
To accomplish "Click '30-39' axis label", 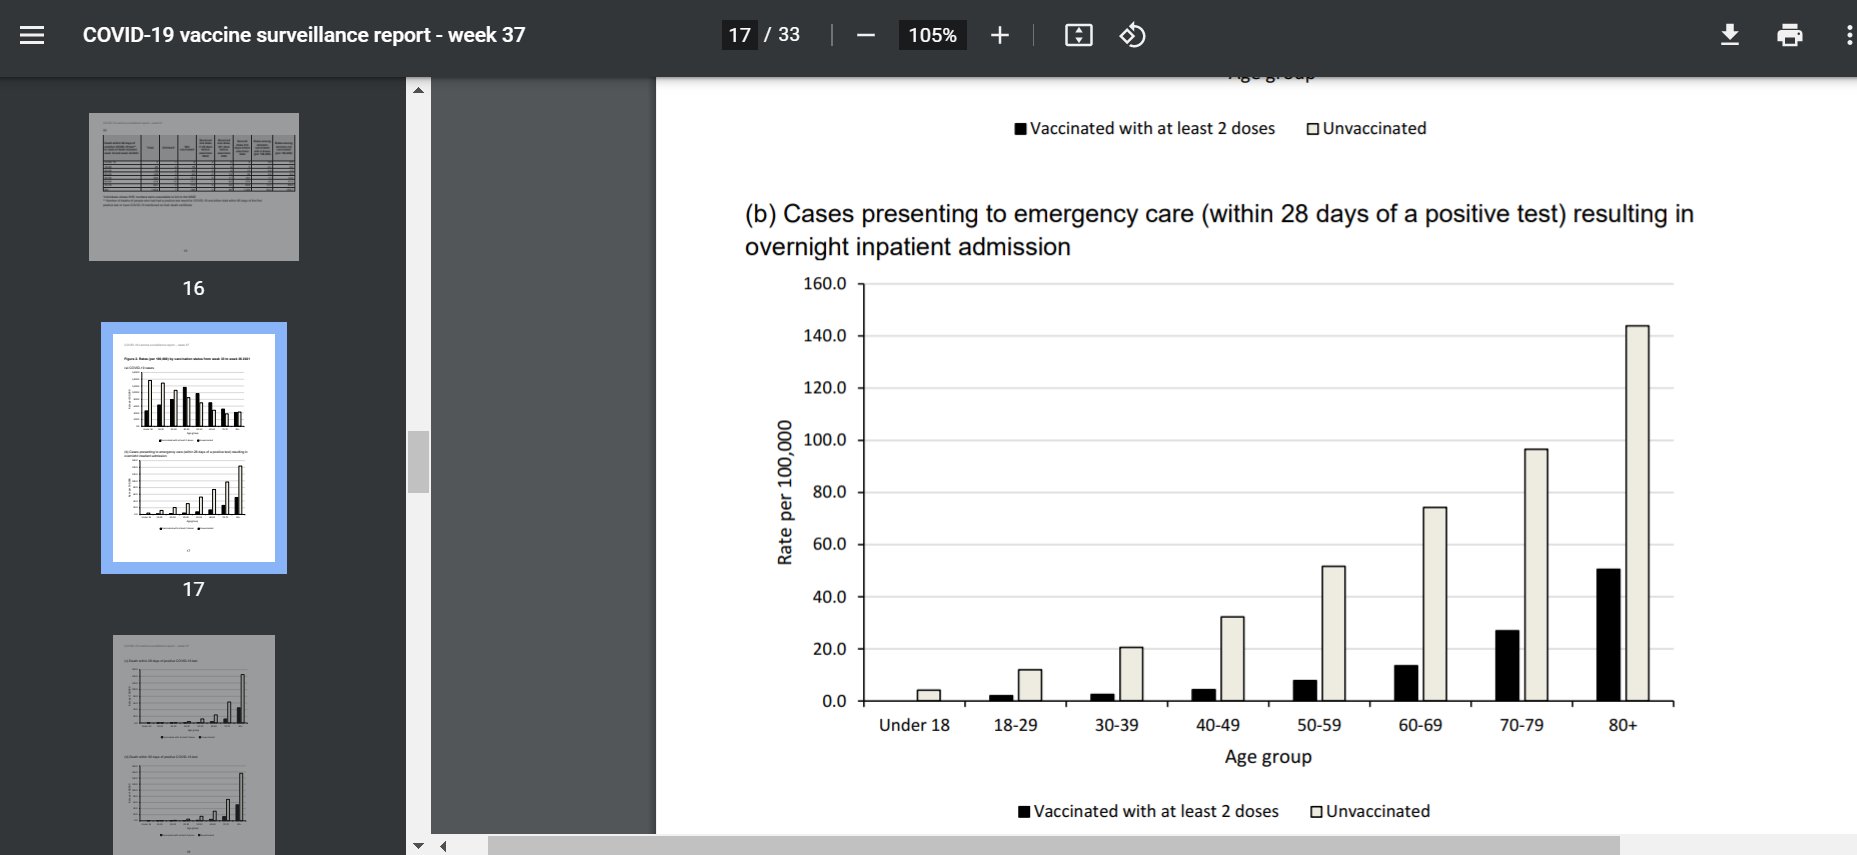I will click(1116, 725).
